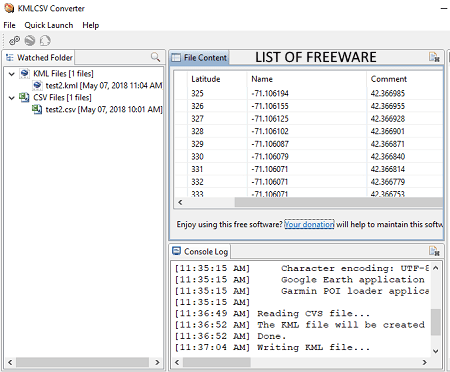This screenshot has height=372, width=450.
Task: Click the KML Files folder icon
Action: tap(25, 73)
